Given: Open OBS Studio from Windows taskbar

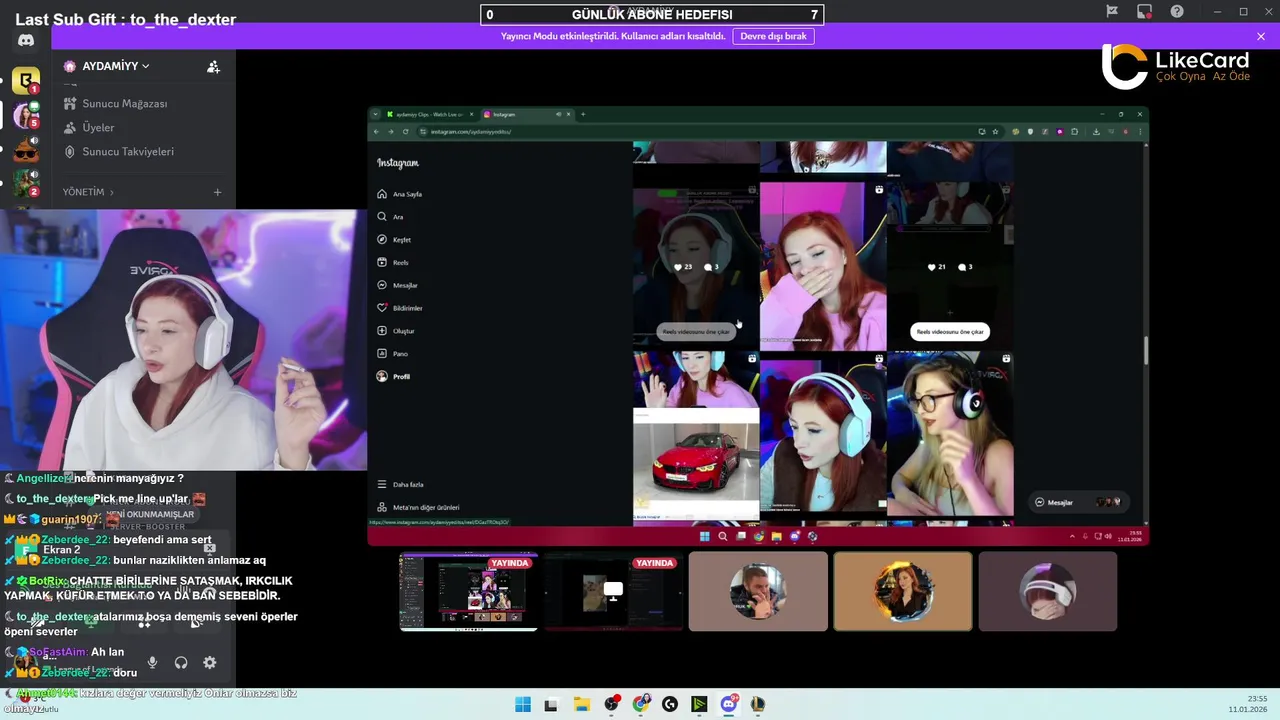Looking at the screenshot, I should tap(611, 704).
